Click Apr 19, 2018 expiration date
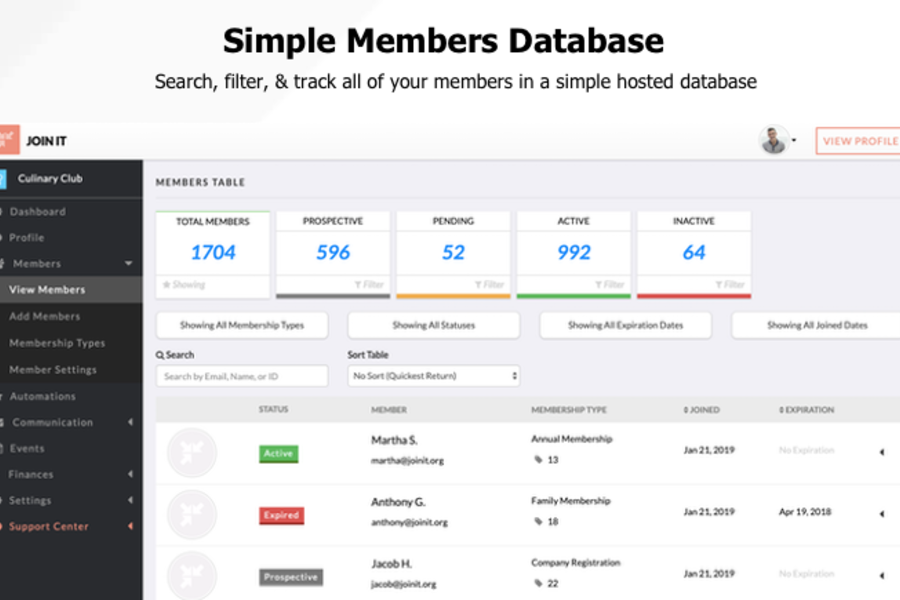This screenshot has width=900, height=600. [805, 512]
